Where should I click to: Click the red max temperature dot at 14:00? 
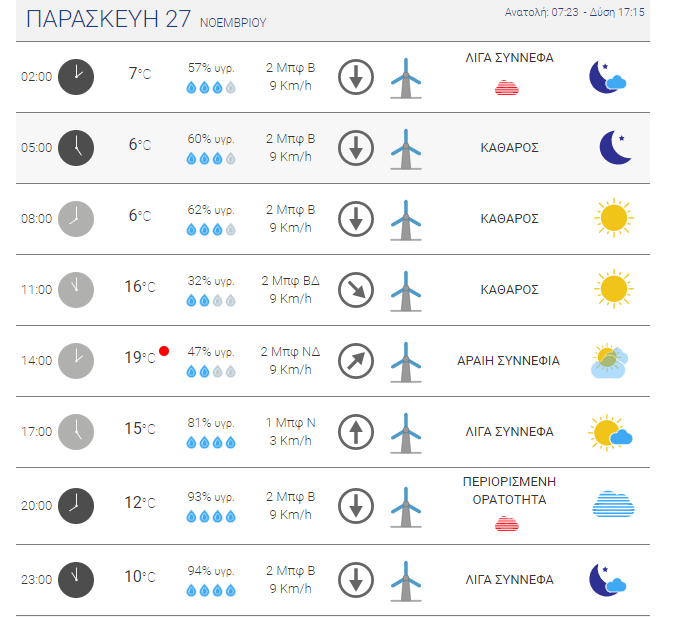pyautogui.click(x=164, y=351)
